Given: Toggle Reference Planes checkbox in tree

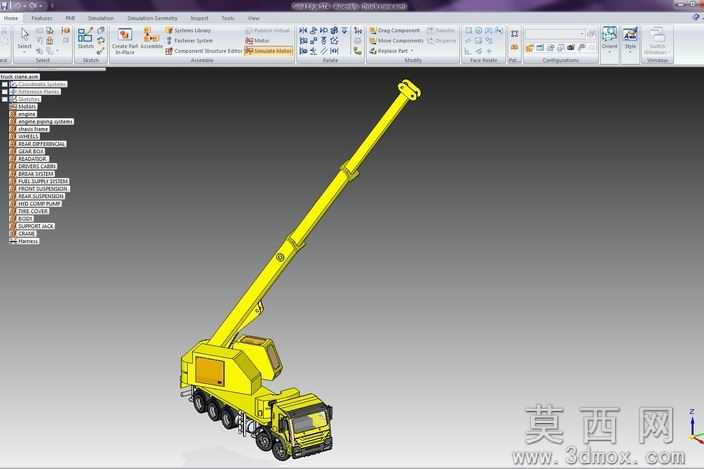Looking at the screenshot, I should point(5,92).
